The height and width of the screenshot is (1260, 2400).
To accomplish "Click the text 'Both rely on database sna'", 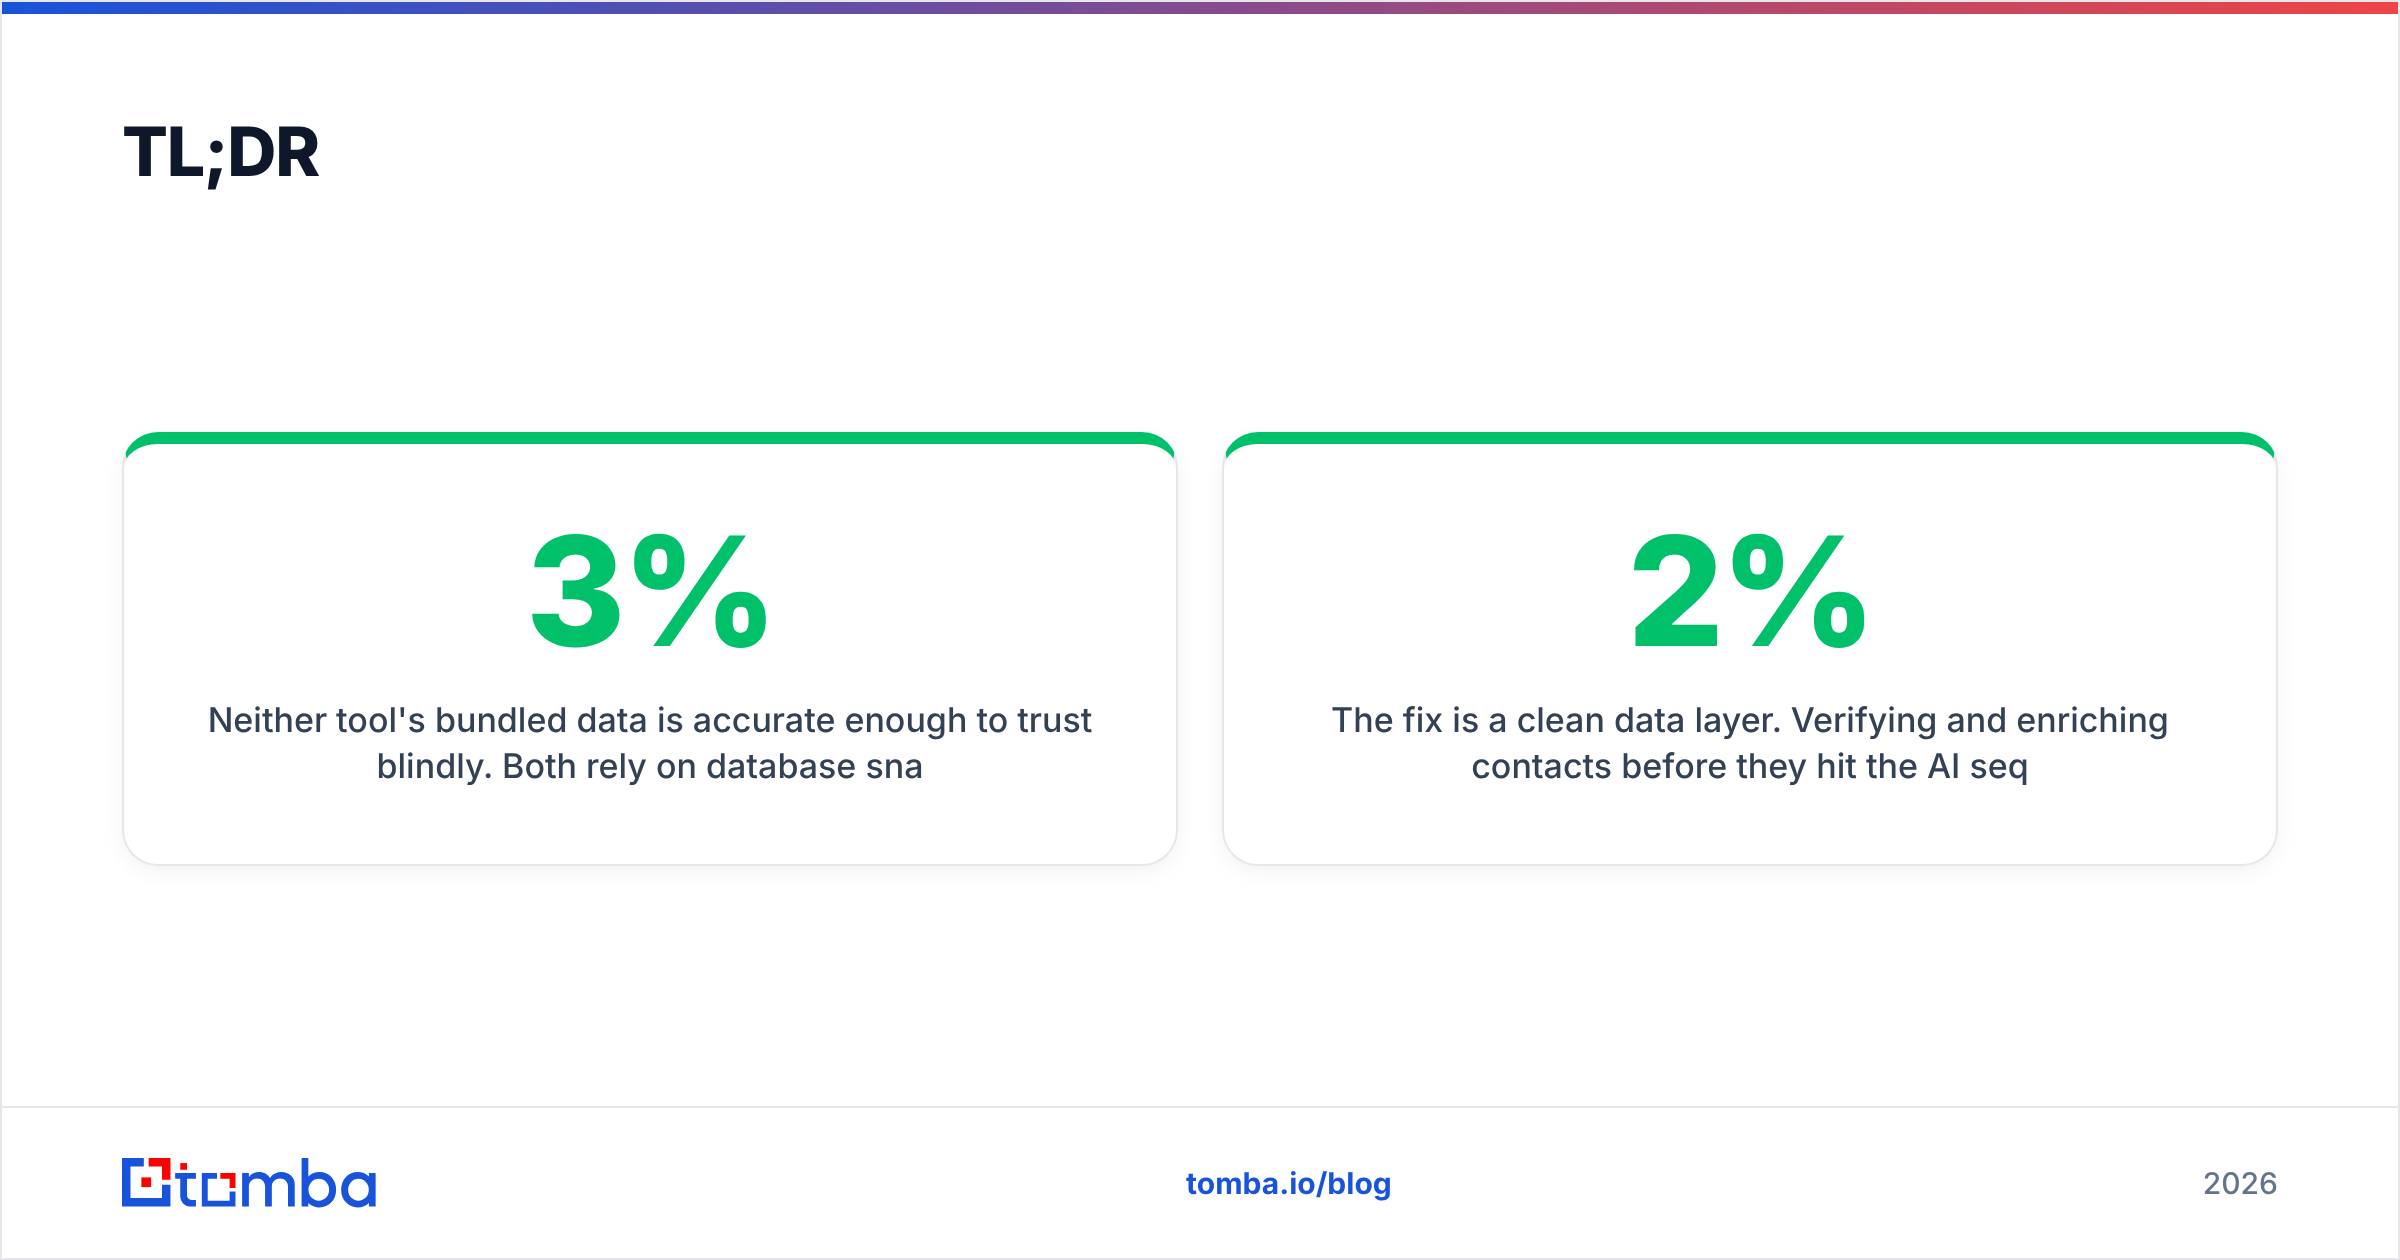I will [712, 766].
